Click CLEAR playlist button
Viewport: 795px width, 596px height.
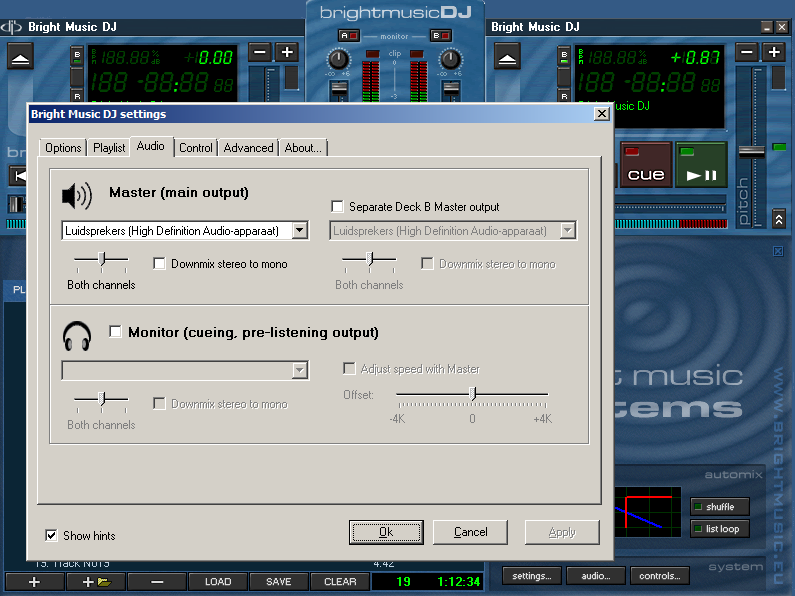click(x=340, y=582)
